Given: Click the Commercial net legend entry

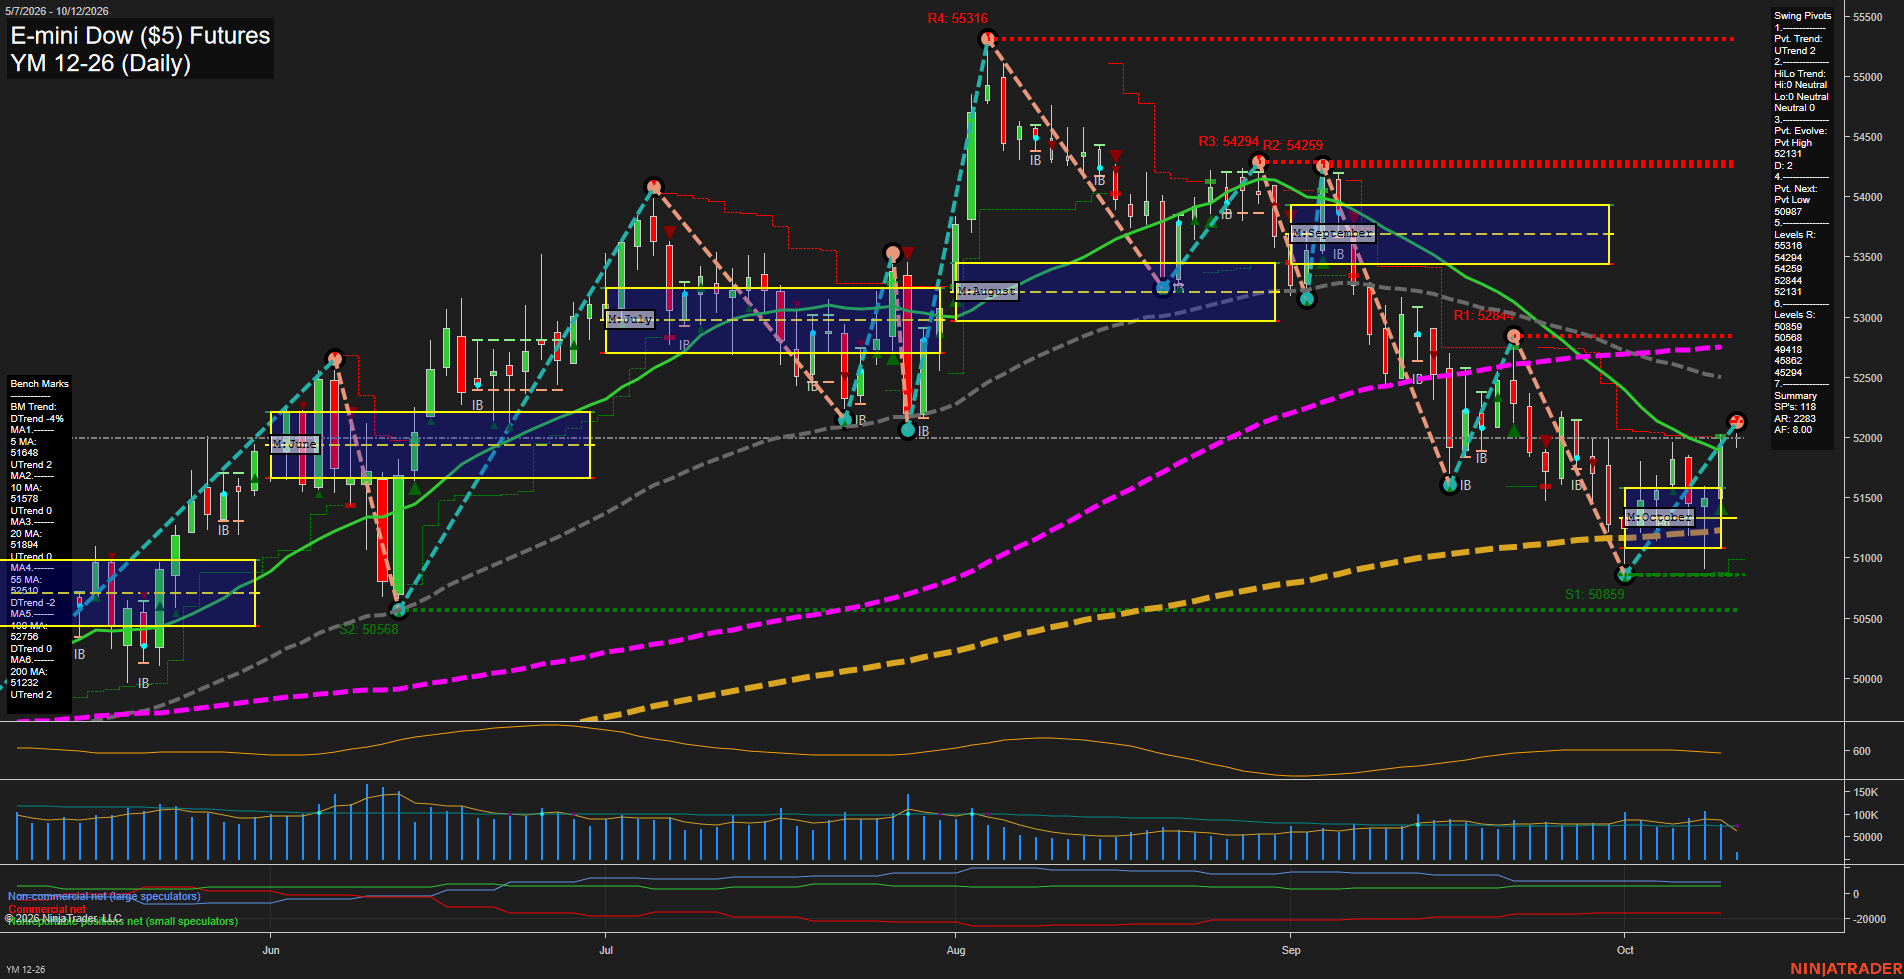Looking at the screenshot, I should [x=46, y=909].
